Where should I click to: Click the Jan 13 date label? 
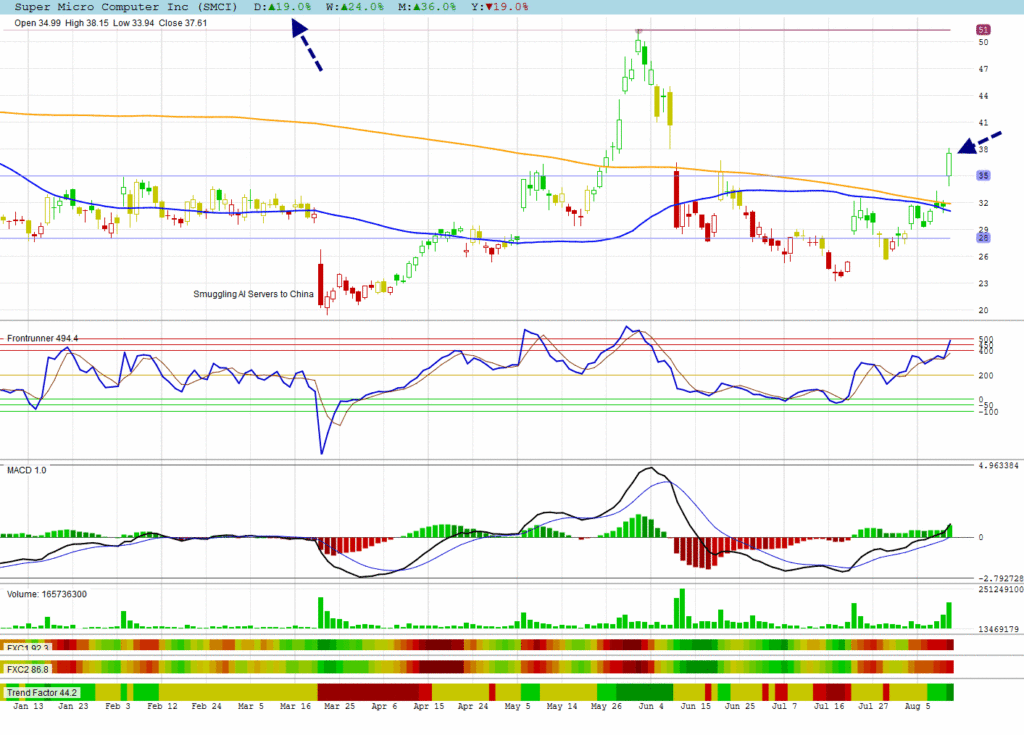pyautogui.click(x=28, y=706)
